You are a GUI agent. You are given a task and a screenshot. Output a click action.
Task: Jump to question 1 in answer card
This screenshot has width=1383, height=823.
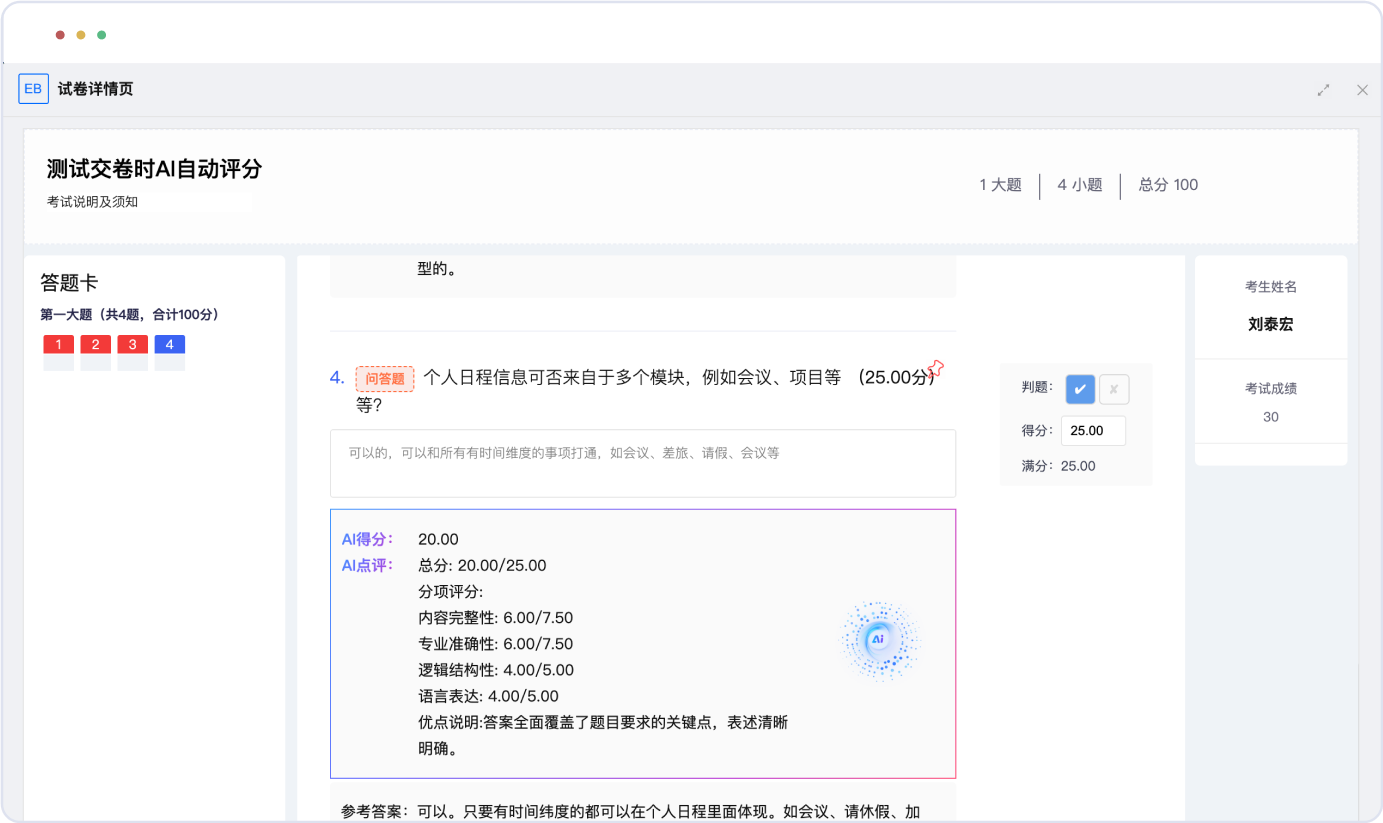pyautogui.click(x=59, y=345)
